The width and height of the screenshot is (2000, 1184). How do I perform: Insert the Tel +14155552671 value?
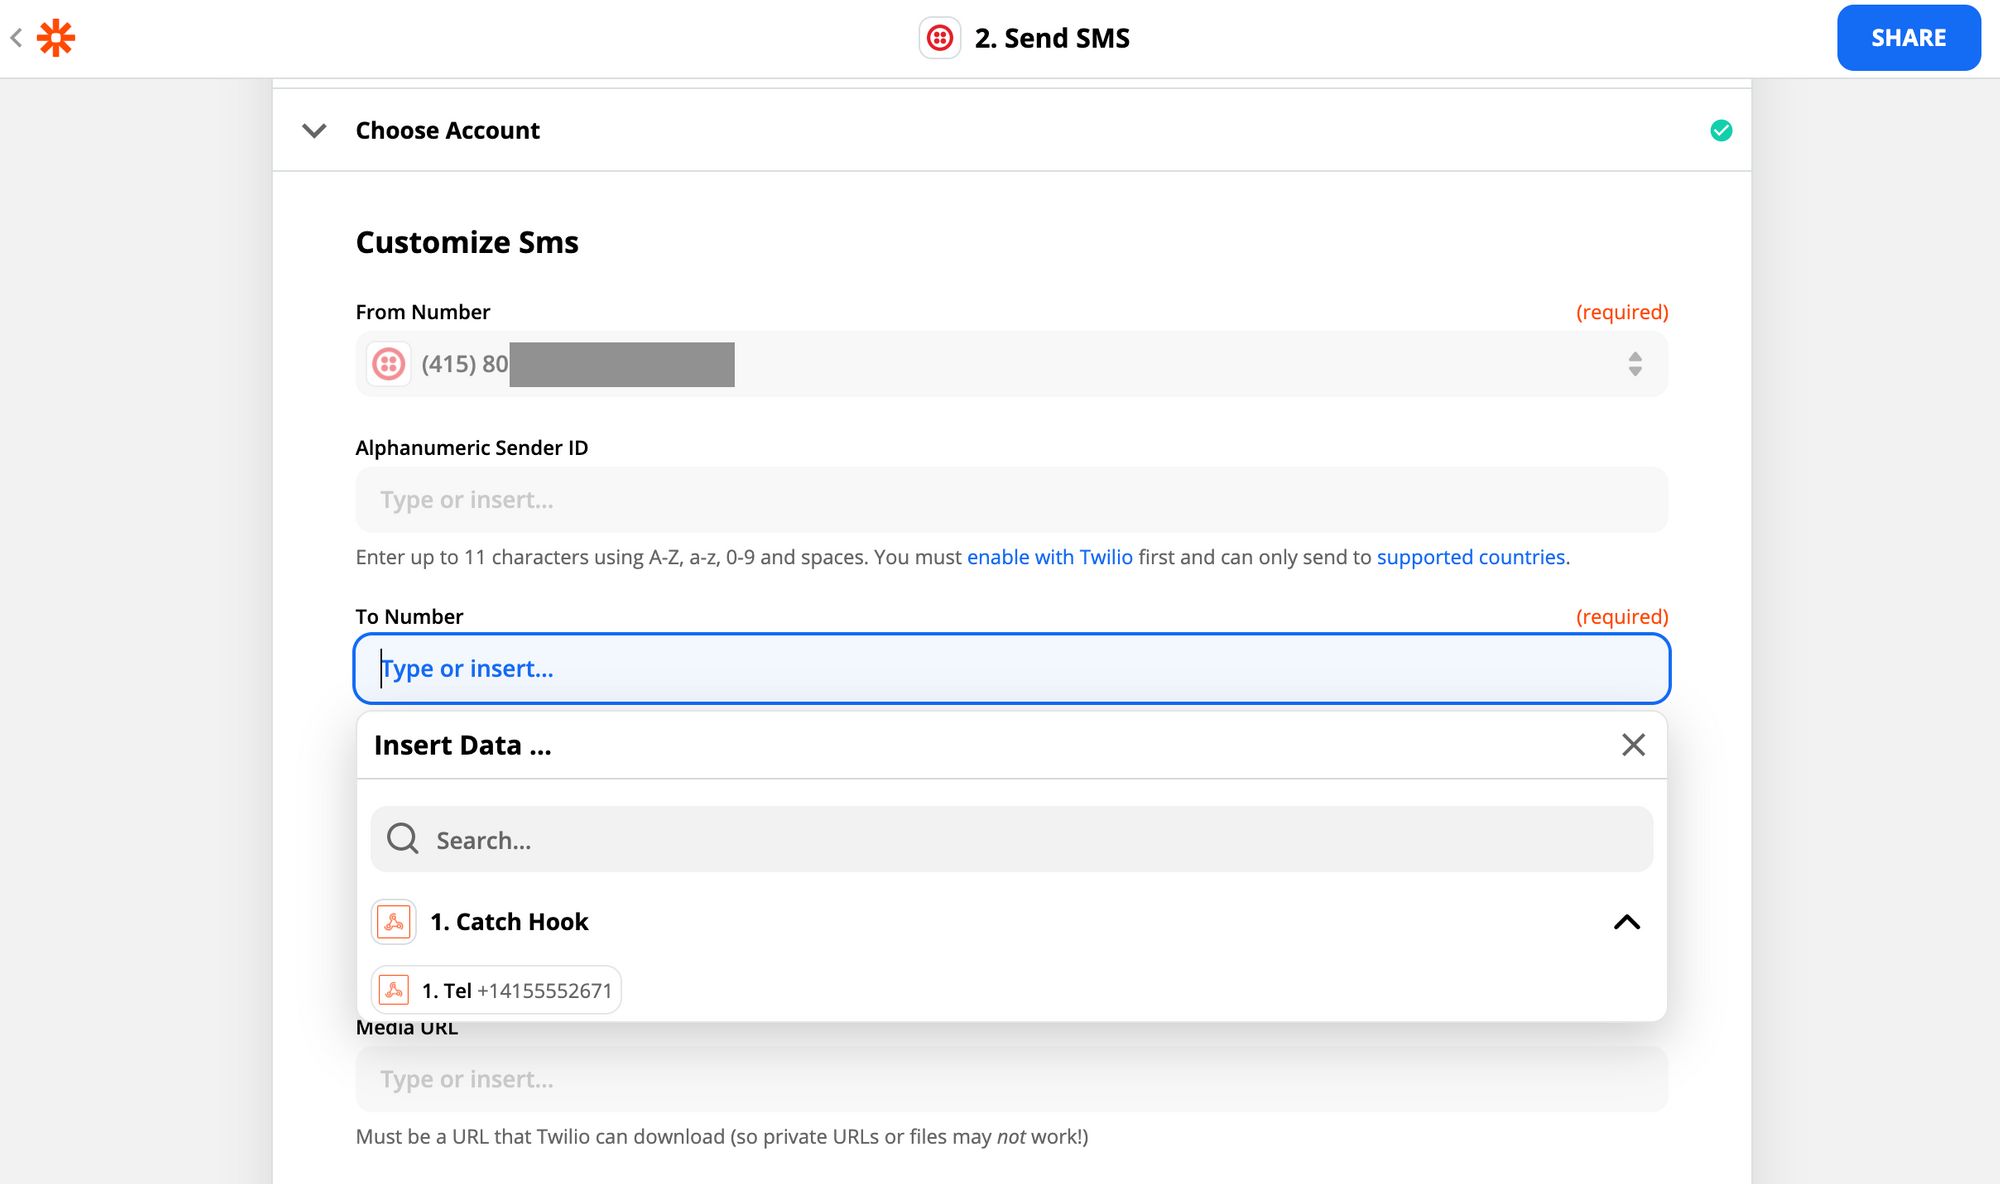496,990
